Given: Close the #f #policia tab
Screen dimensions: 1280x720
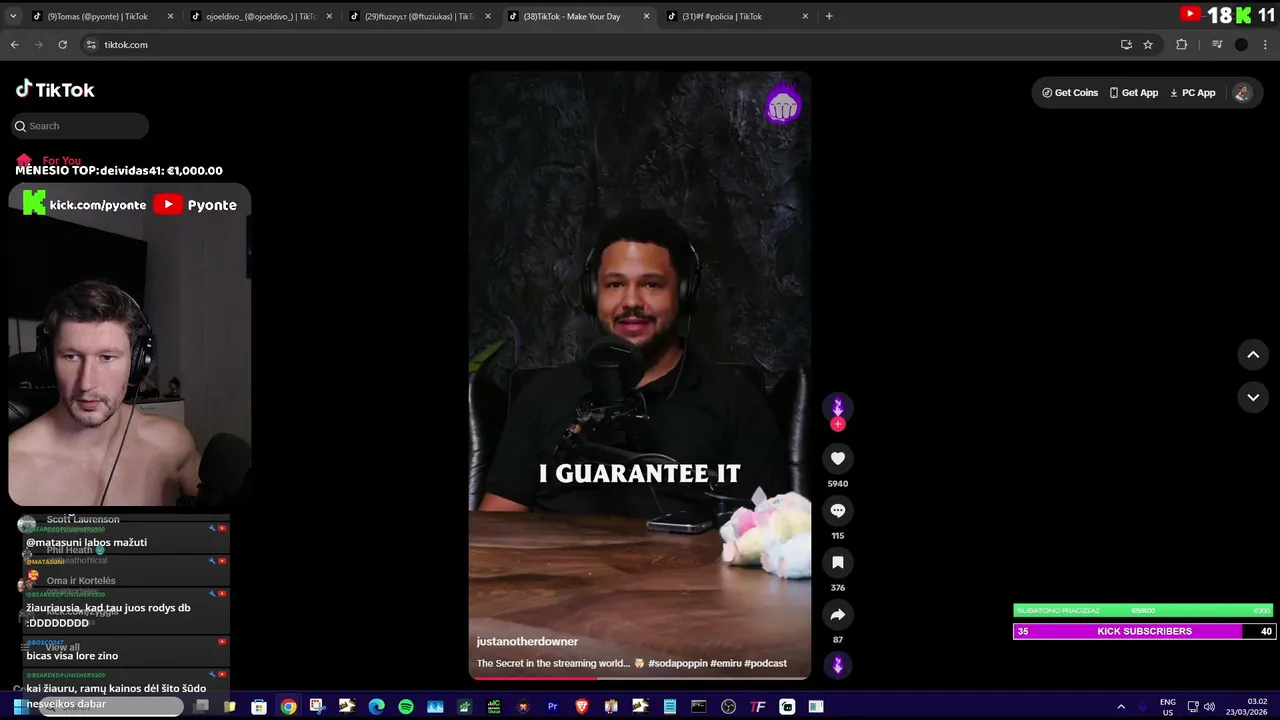Looking at the screenshot, I should pyautogui.click(x=805, y=16).
